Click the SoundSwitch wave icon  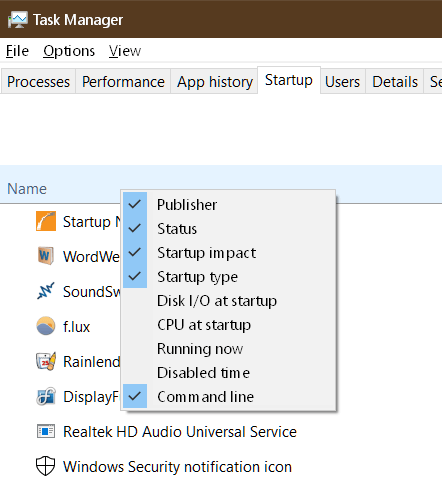click(x=46, y=291)
